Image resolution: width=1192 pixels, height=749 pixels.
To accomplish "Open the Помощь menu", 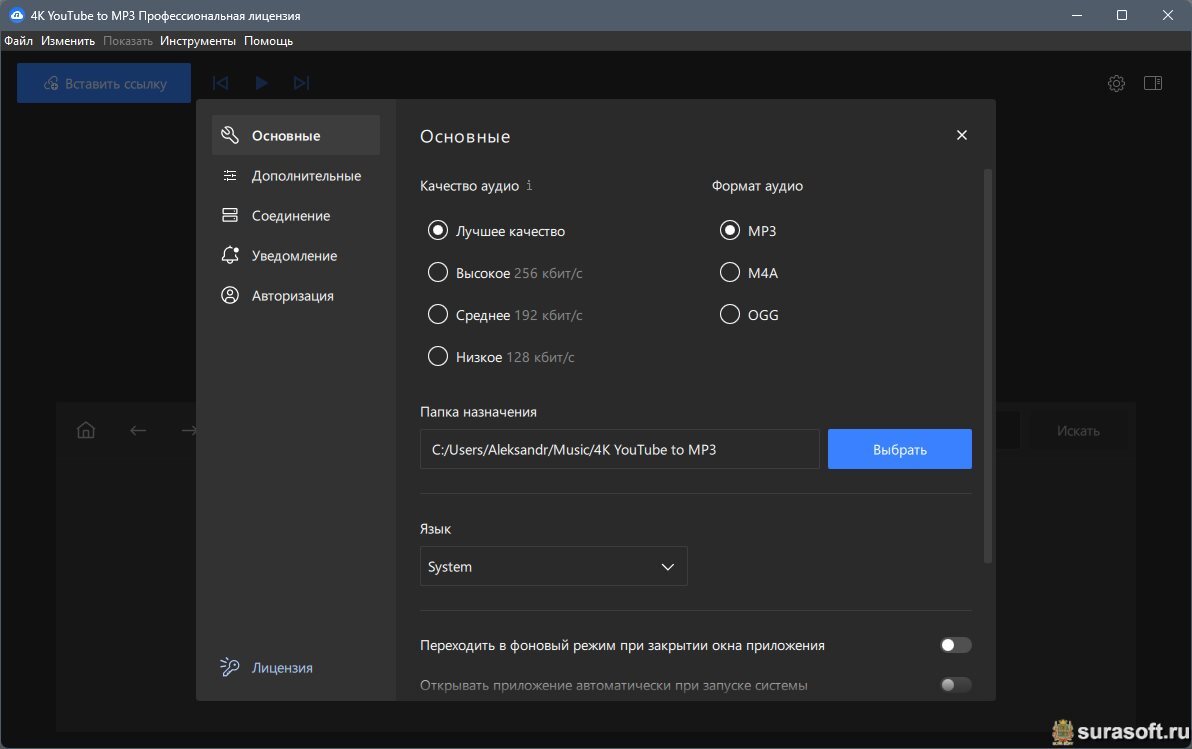I will [268, 41].
